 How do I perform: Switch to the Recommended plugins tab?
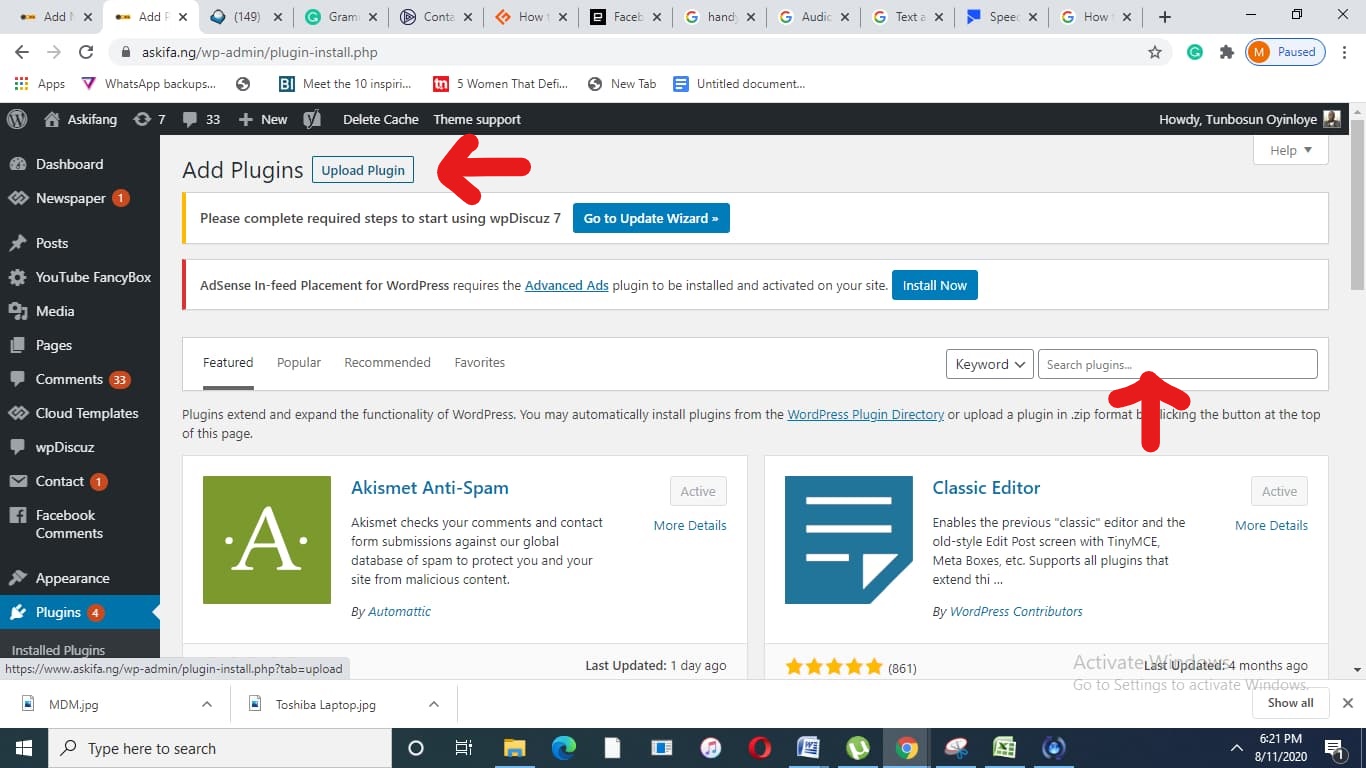[387, 362]
